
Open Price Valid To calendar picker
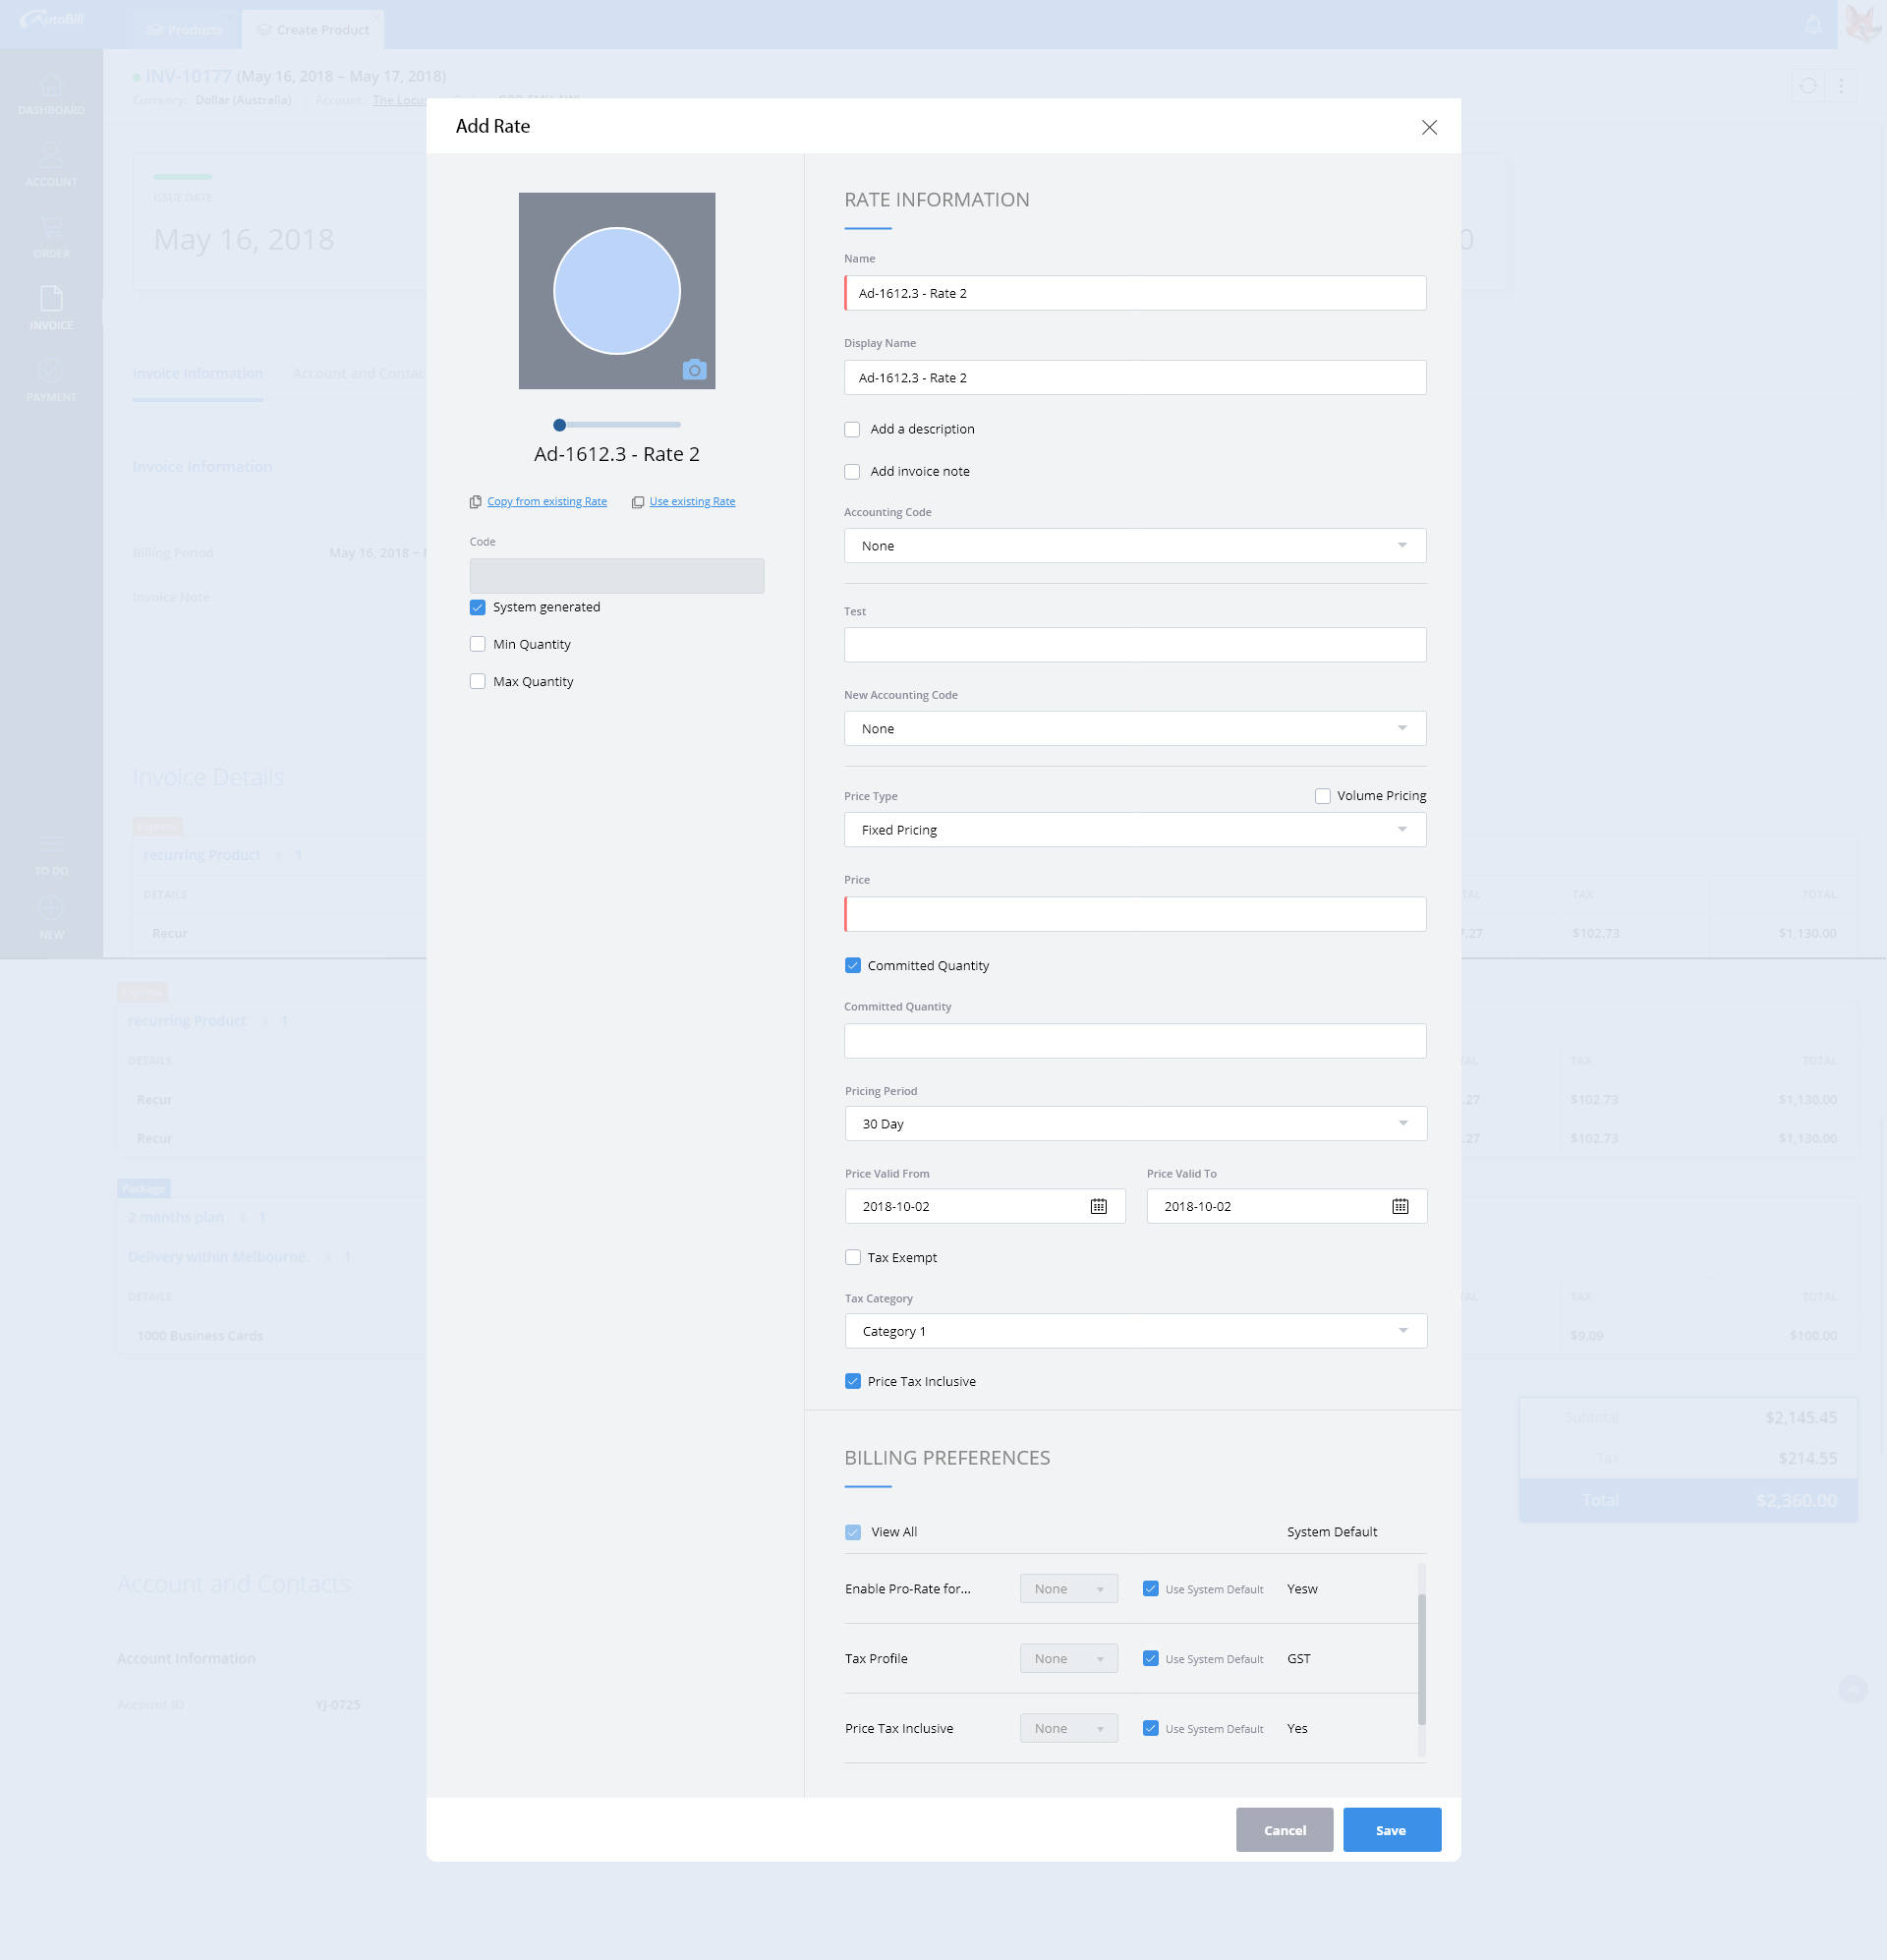pyautogui.click(x=1399, y=1206)
